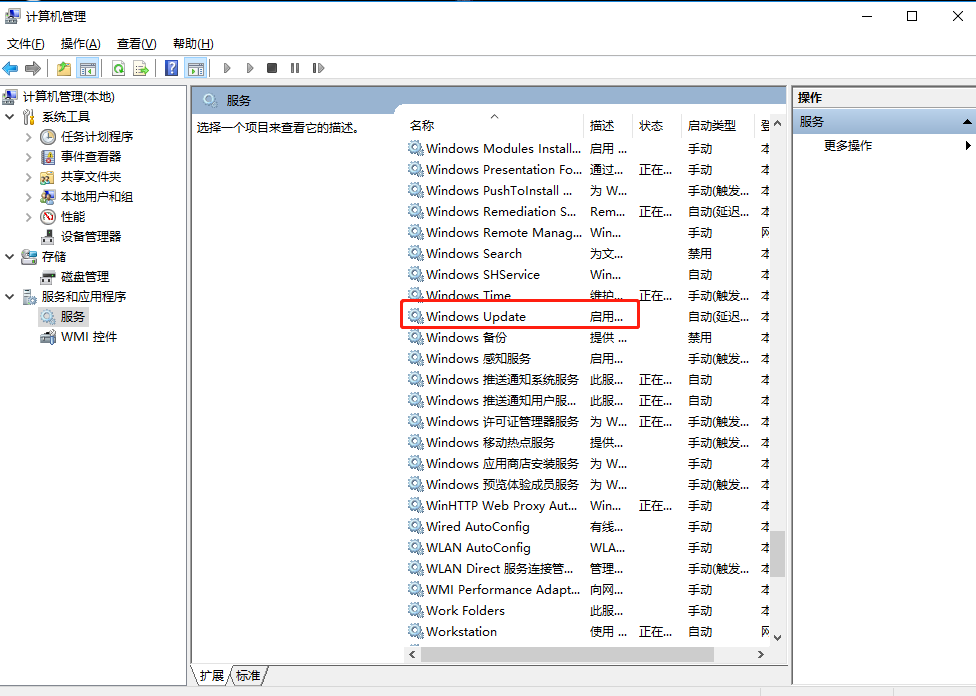
Task: Click the Restart Service icon
Action: click(318, 68)
